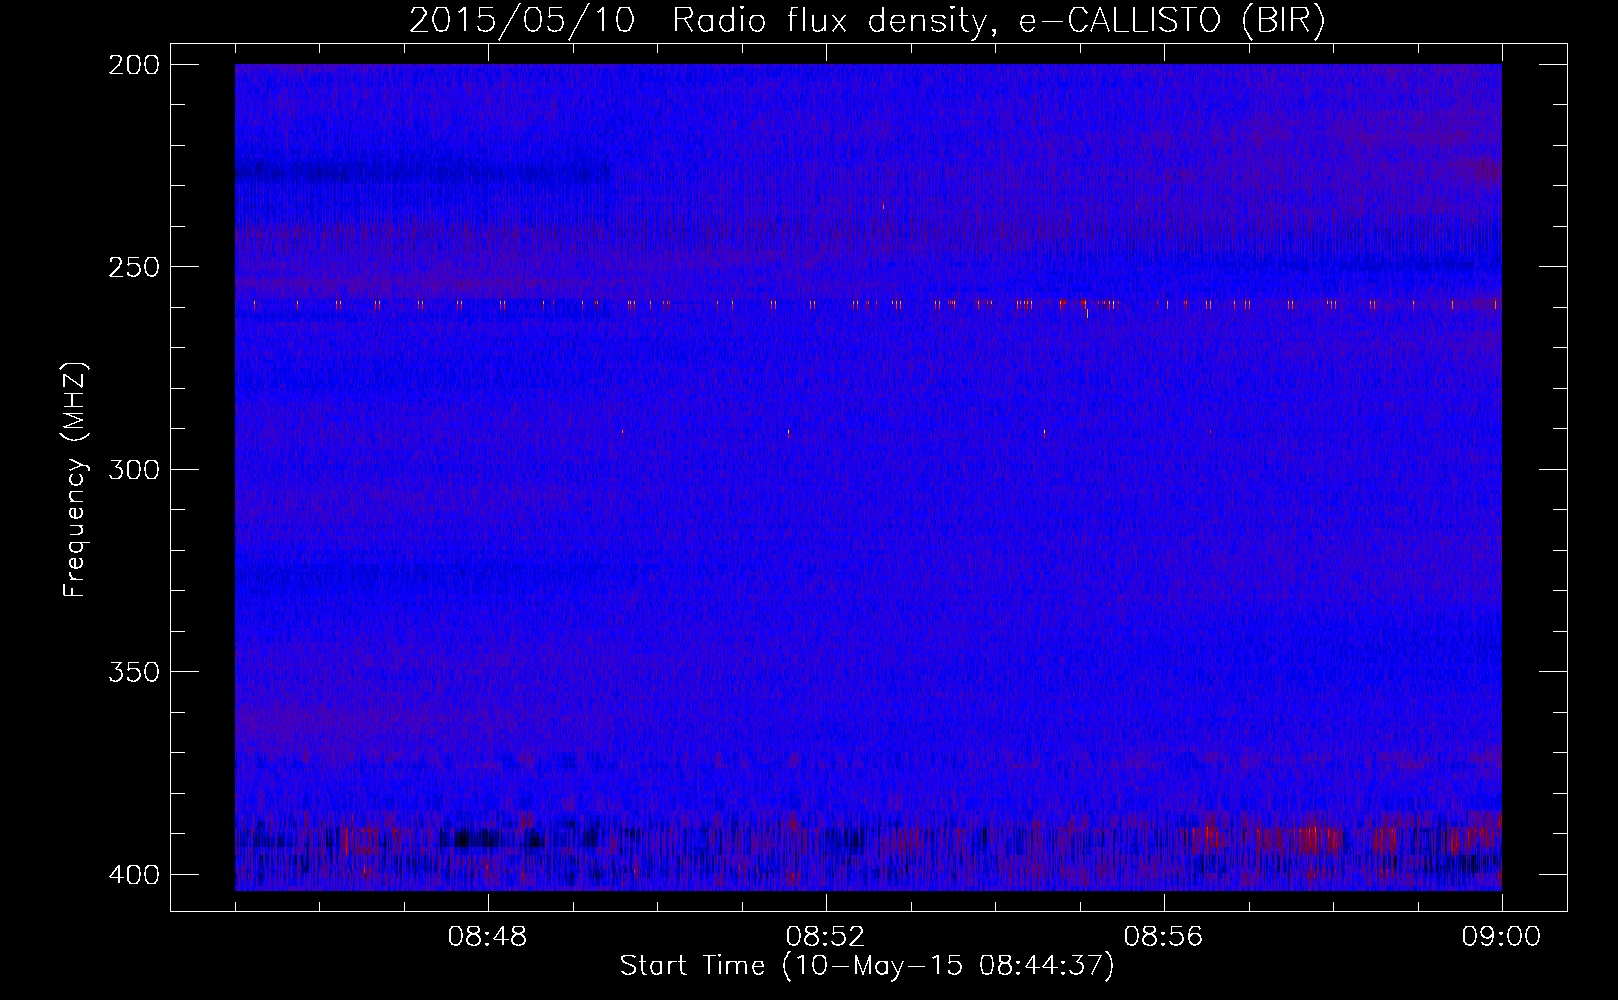Click the "Frequency (MHZ)" axis label
The width and height of the screenshot is (1618, 1000).
(x=75, y=480)
